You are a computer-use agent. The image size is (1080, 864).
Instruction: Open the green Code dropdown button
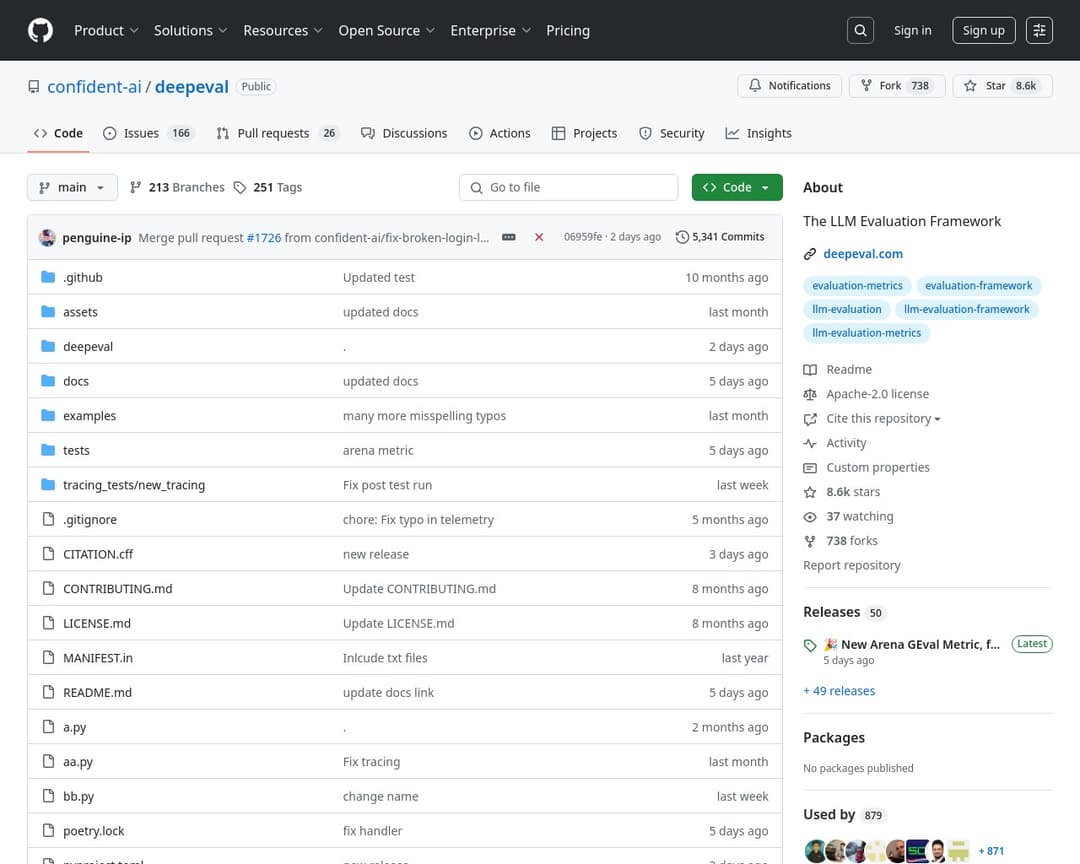point(737,187)
